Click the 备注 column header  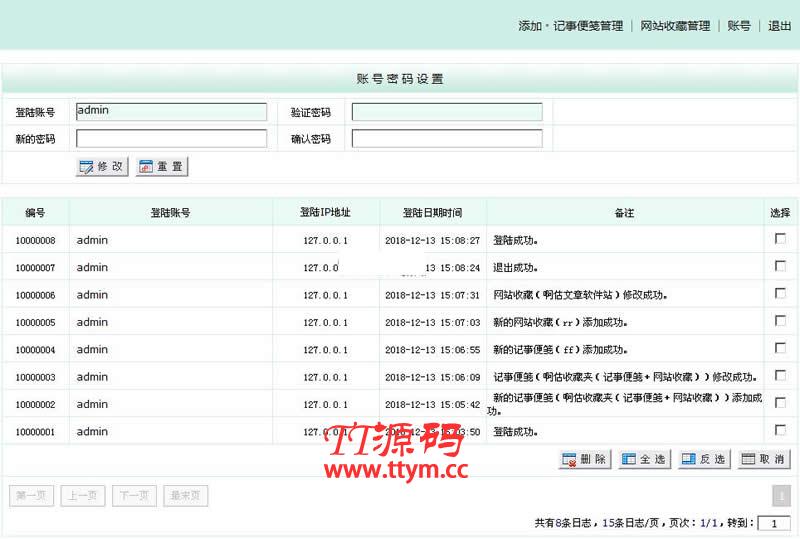coord(624,213)
